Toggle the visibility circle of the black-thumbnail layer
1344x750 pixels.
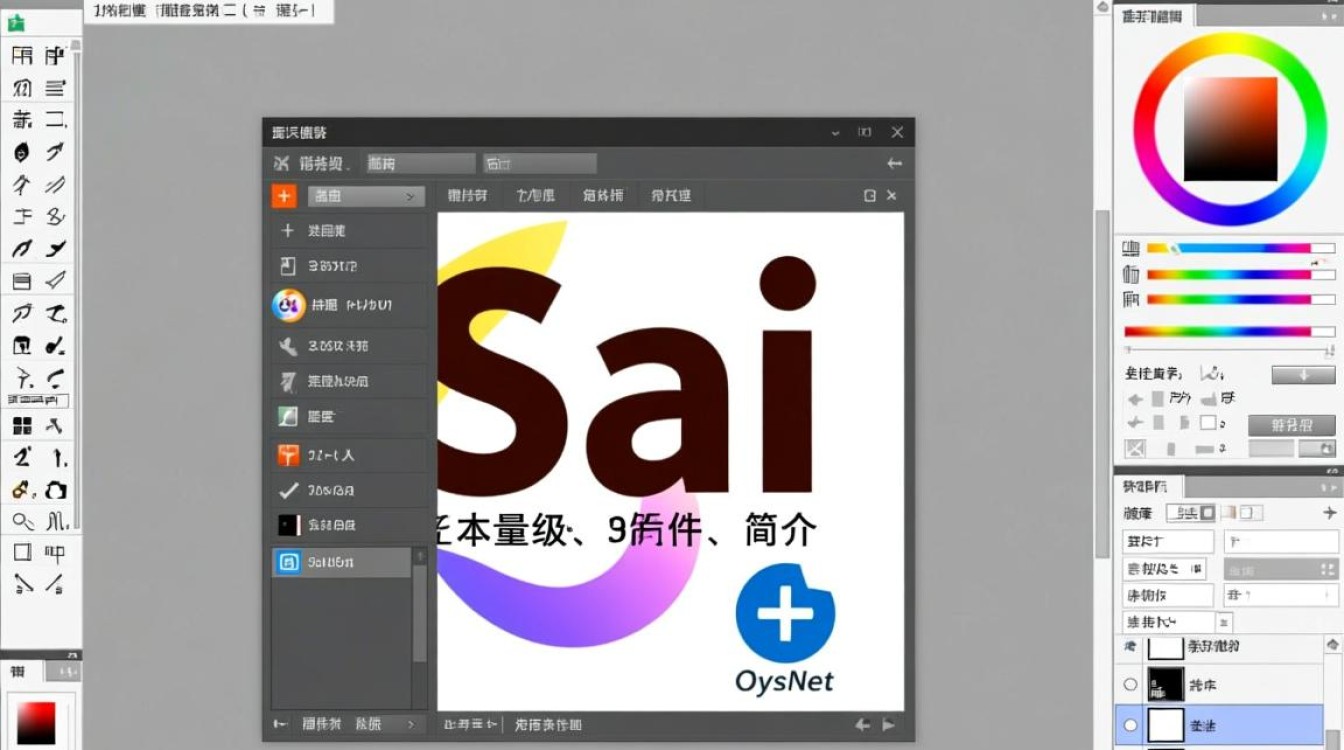tap(1131, 685)
